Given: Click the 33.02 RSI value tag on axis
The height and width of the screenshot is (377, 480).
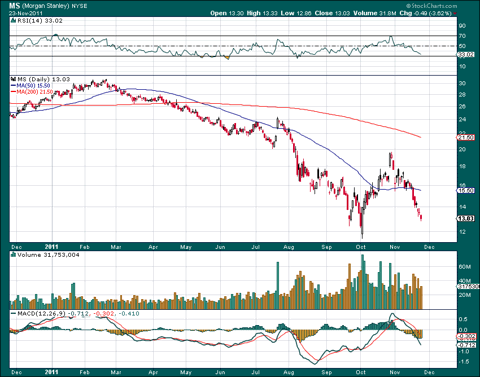Looking at the screenshot, I should [x=466, y=55].
